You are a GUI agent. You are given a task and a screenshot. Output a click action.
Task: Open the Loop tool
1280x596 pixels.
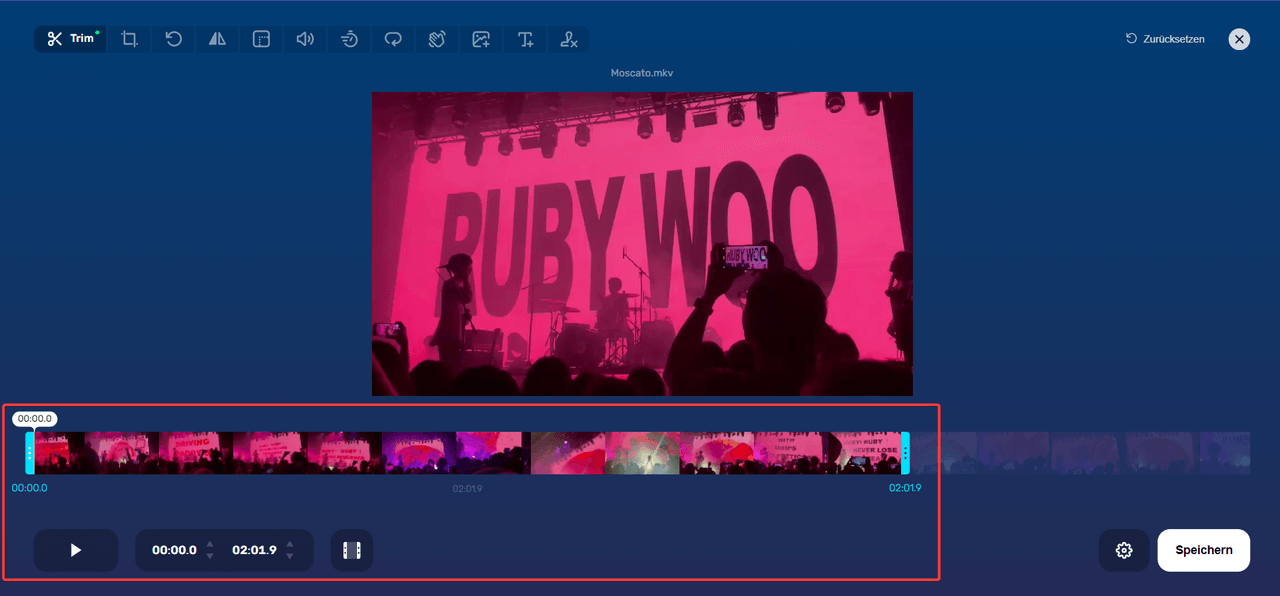393,39
